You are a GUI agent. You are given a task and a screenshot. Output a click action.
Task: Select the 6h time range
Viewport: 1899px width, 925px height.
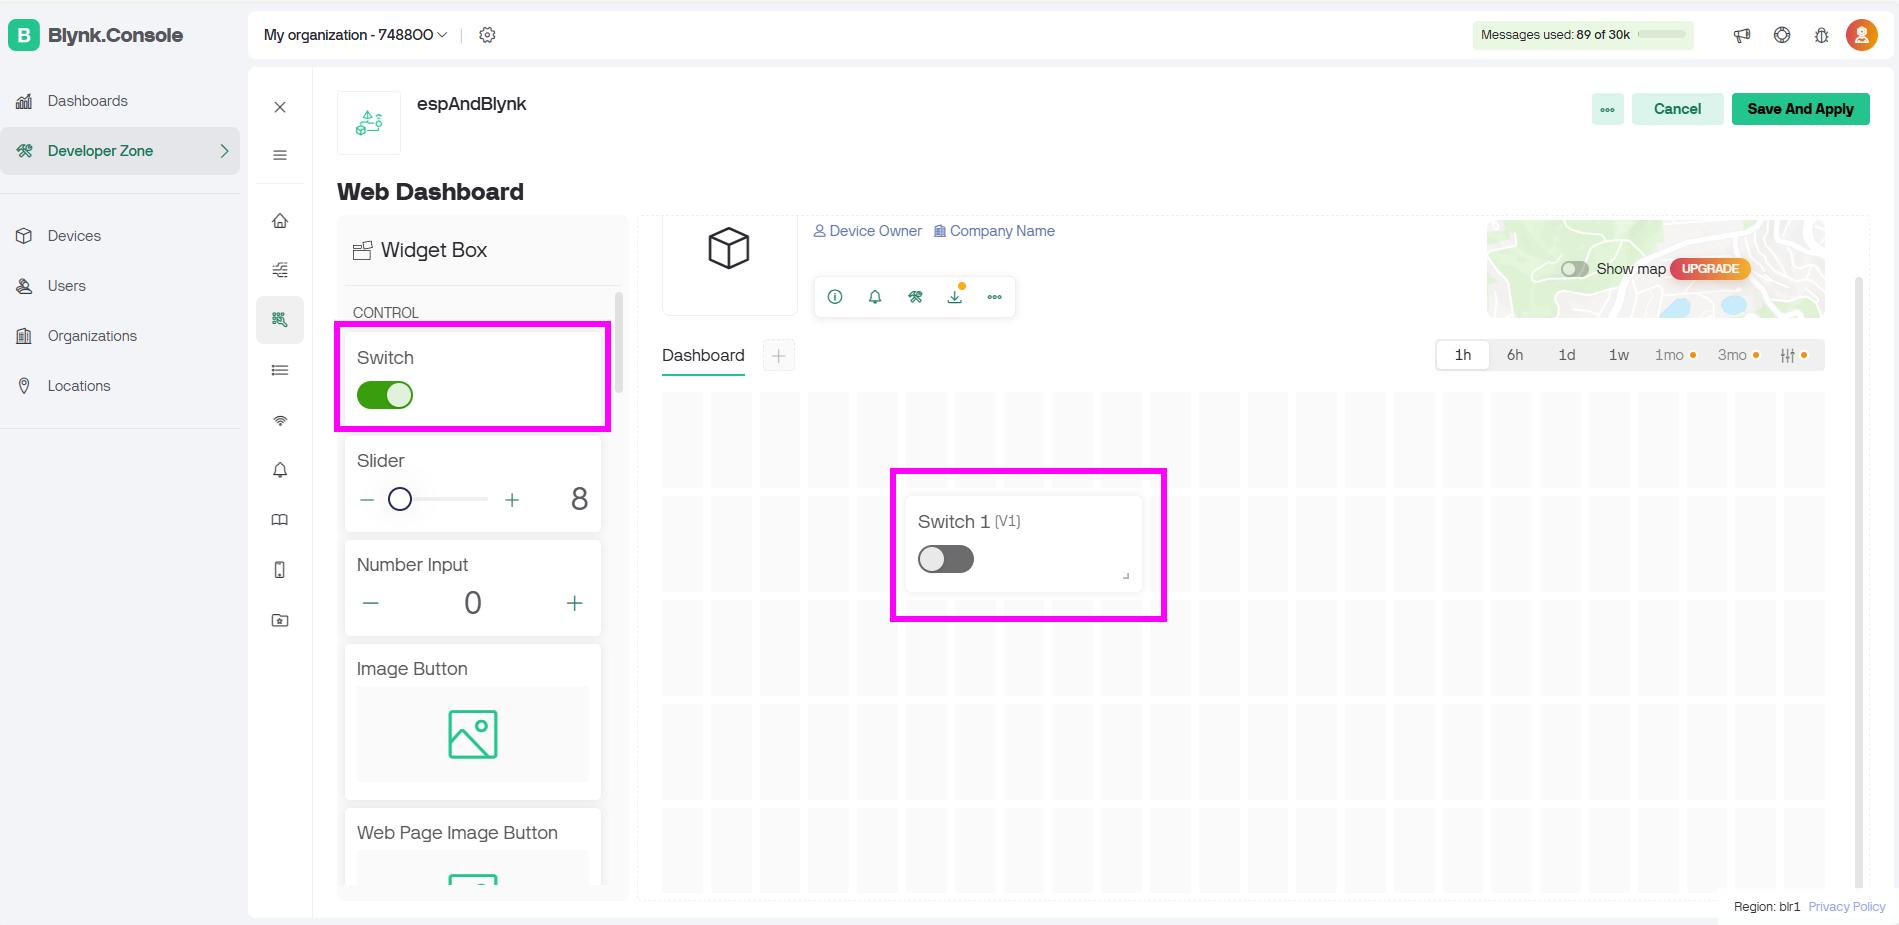[x=1515, y=355]
